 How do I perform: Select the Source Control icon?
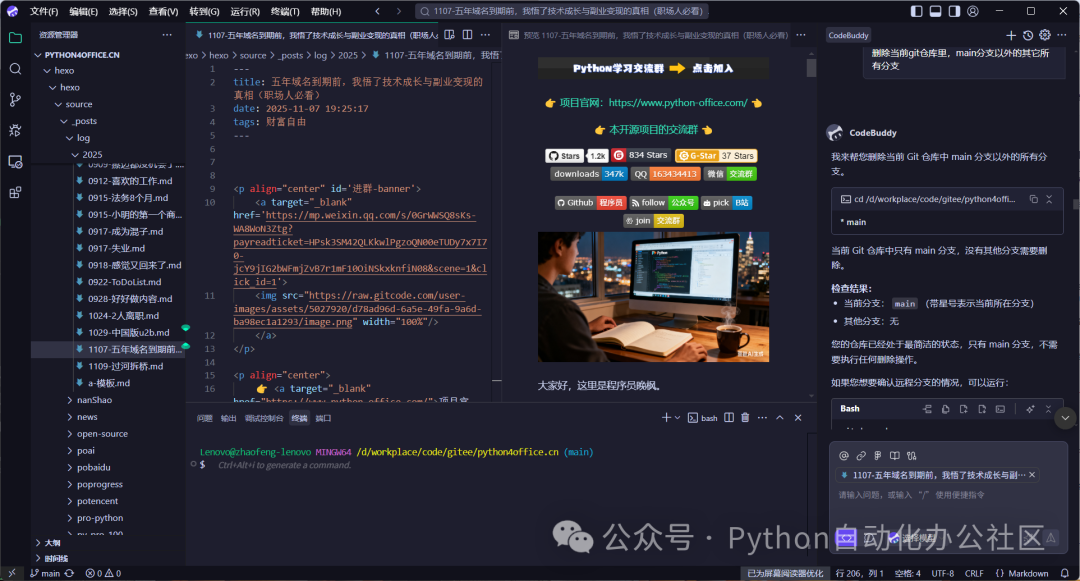[14, 100]
